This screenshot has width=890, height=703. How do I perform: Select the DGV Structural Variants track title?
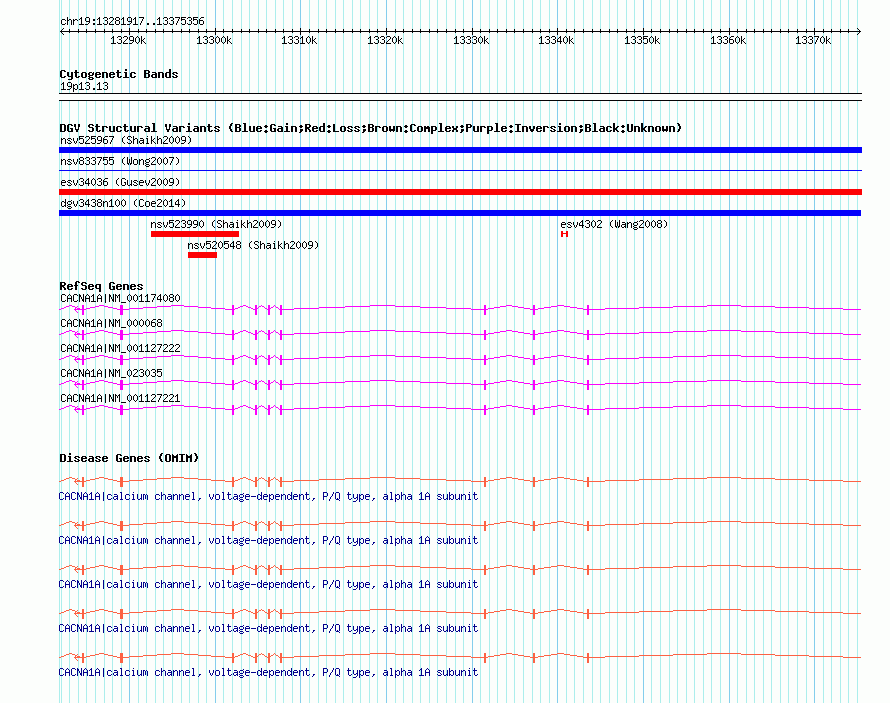click(x=370, y=128)
